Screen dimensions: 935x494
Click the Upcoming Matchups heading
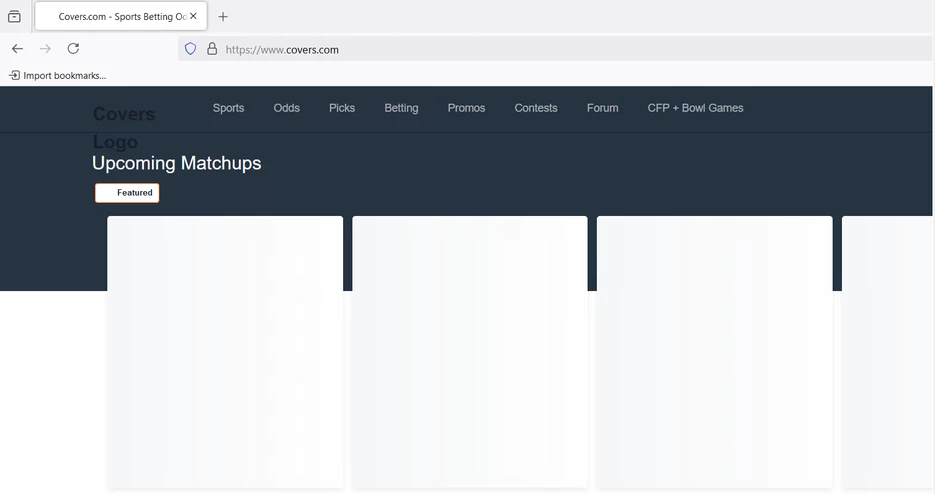click(x=177, y=163)
